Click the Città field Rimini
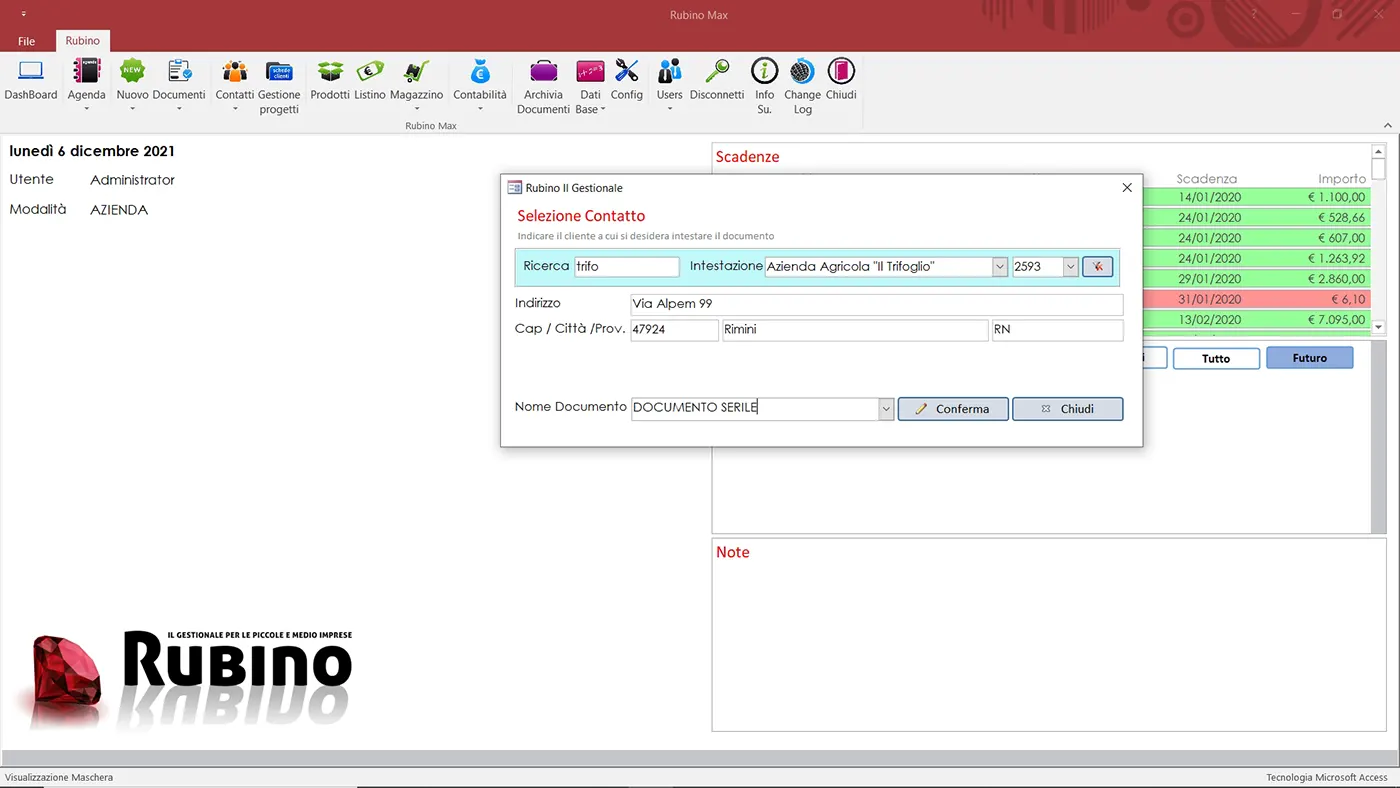This screenshot has width=1400, height=788. tap(855, 330)
